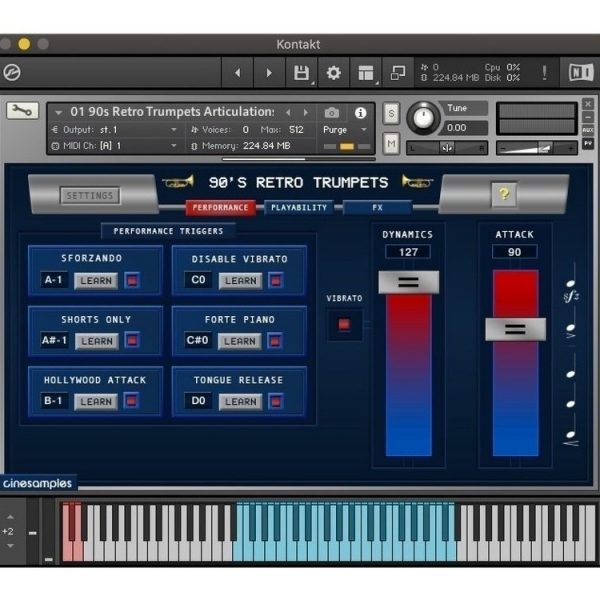
Task: Click the cinesamples logo
Action: pyautogui.click(x=38, y=483)
